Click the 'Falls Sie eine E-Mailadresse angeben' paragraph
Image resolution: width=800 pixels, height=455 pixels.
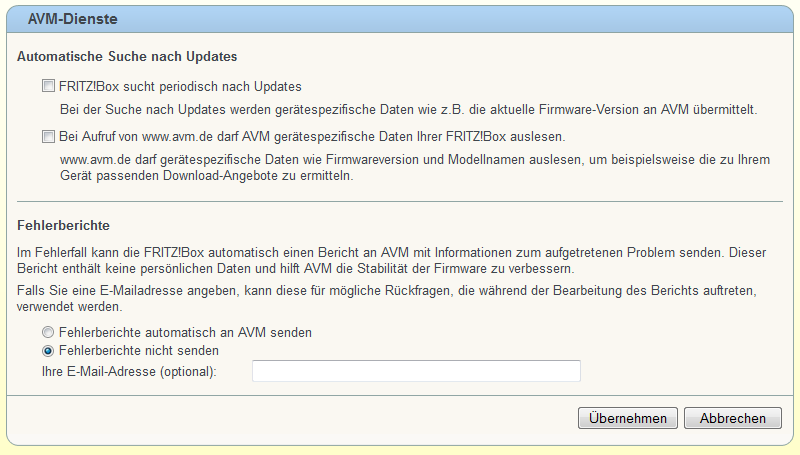(387, 298)
